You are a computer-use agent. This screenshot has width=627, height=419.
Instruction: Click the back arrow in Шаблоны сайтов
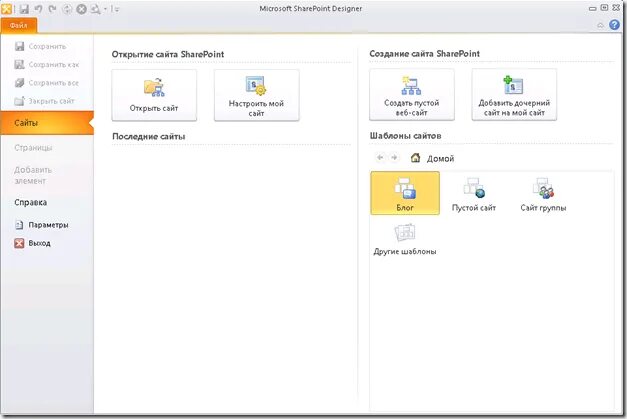pyautogui.click(x=380, y=158)
